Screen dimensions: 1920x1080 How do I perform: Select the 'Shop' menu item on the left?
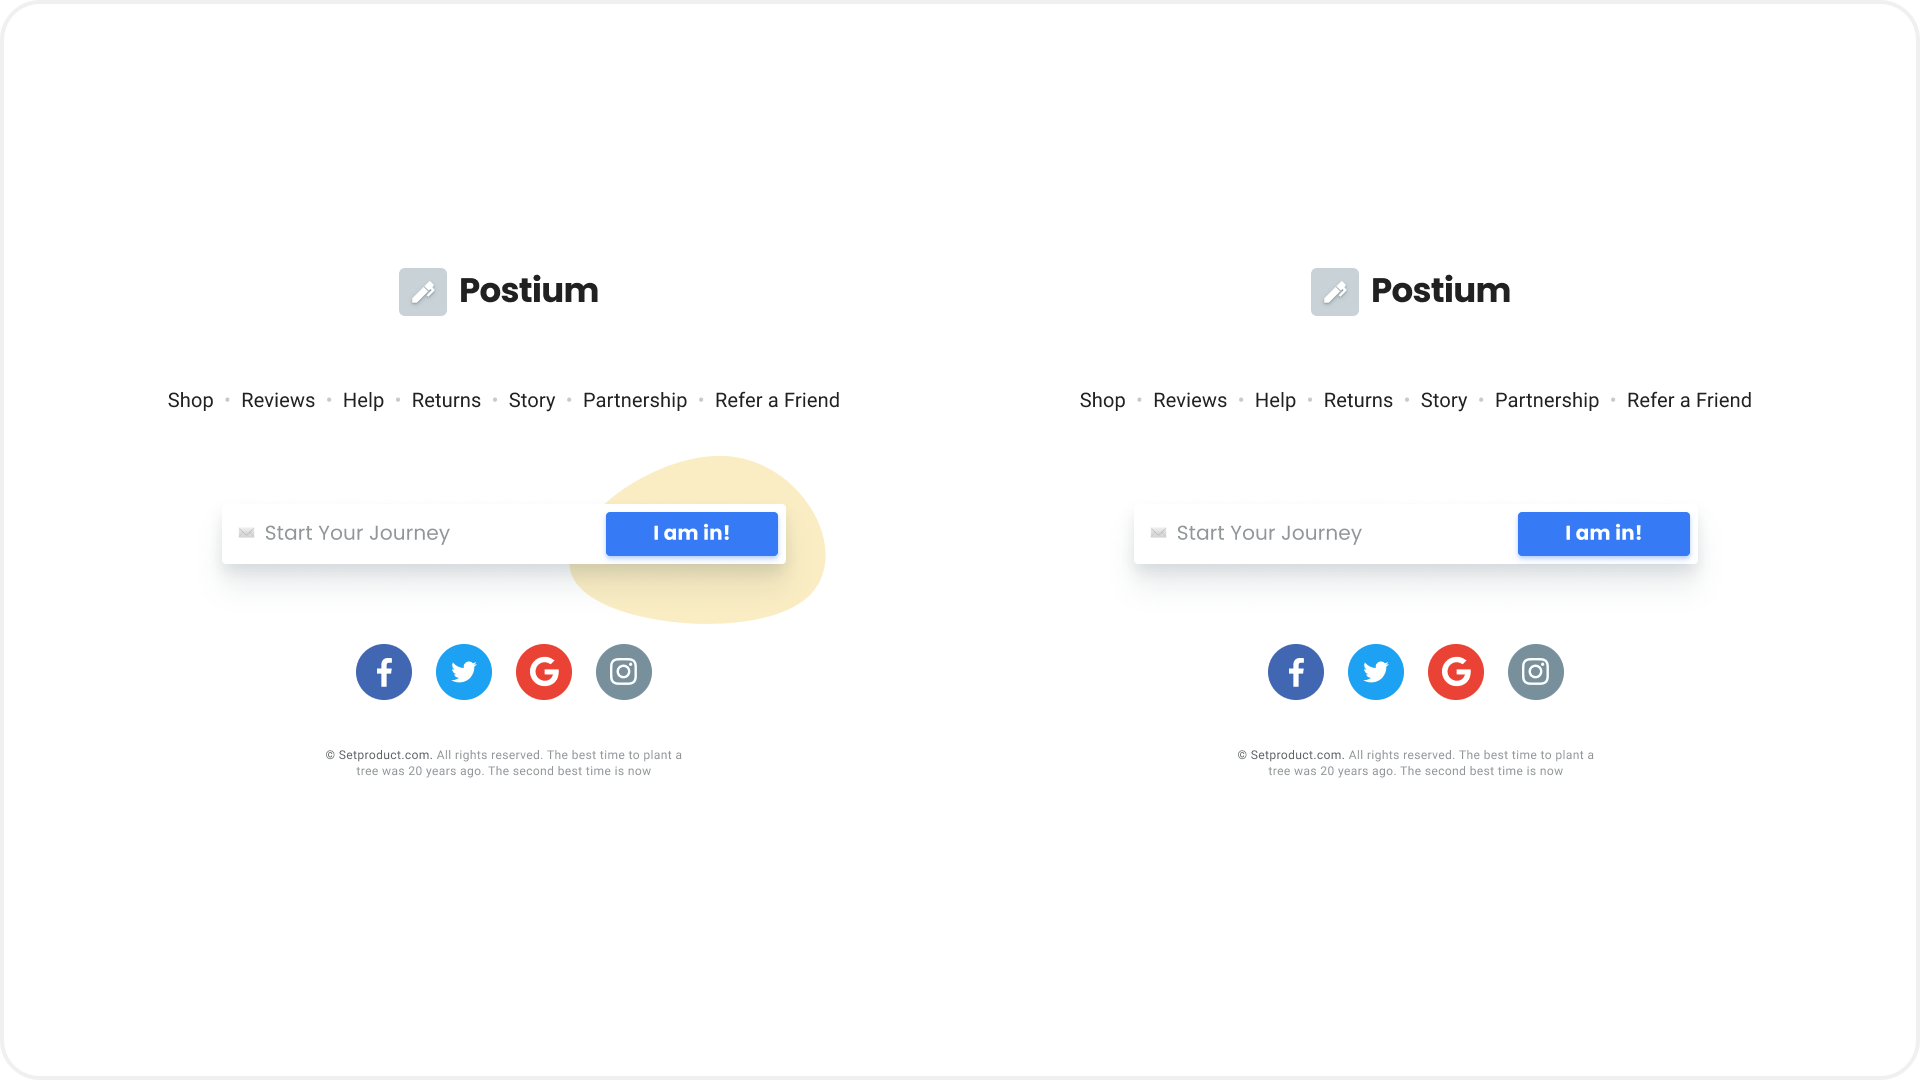(x=190, y=400)
